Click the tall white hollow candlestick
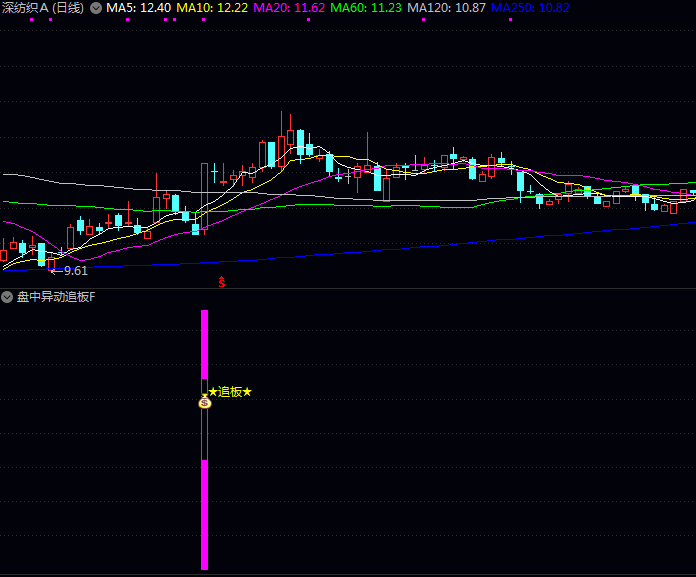 [204, 192]
